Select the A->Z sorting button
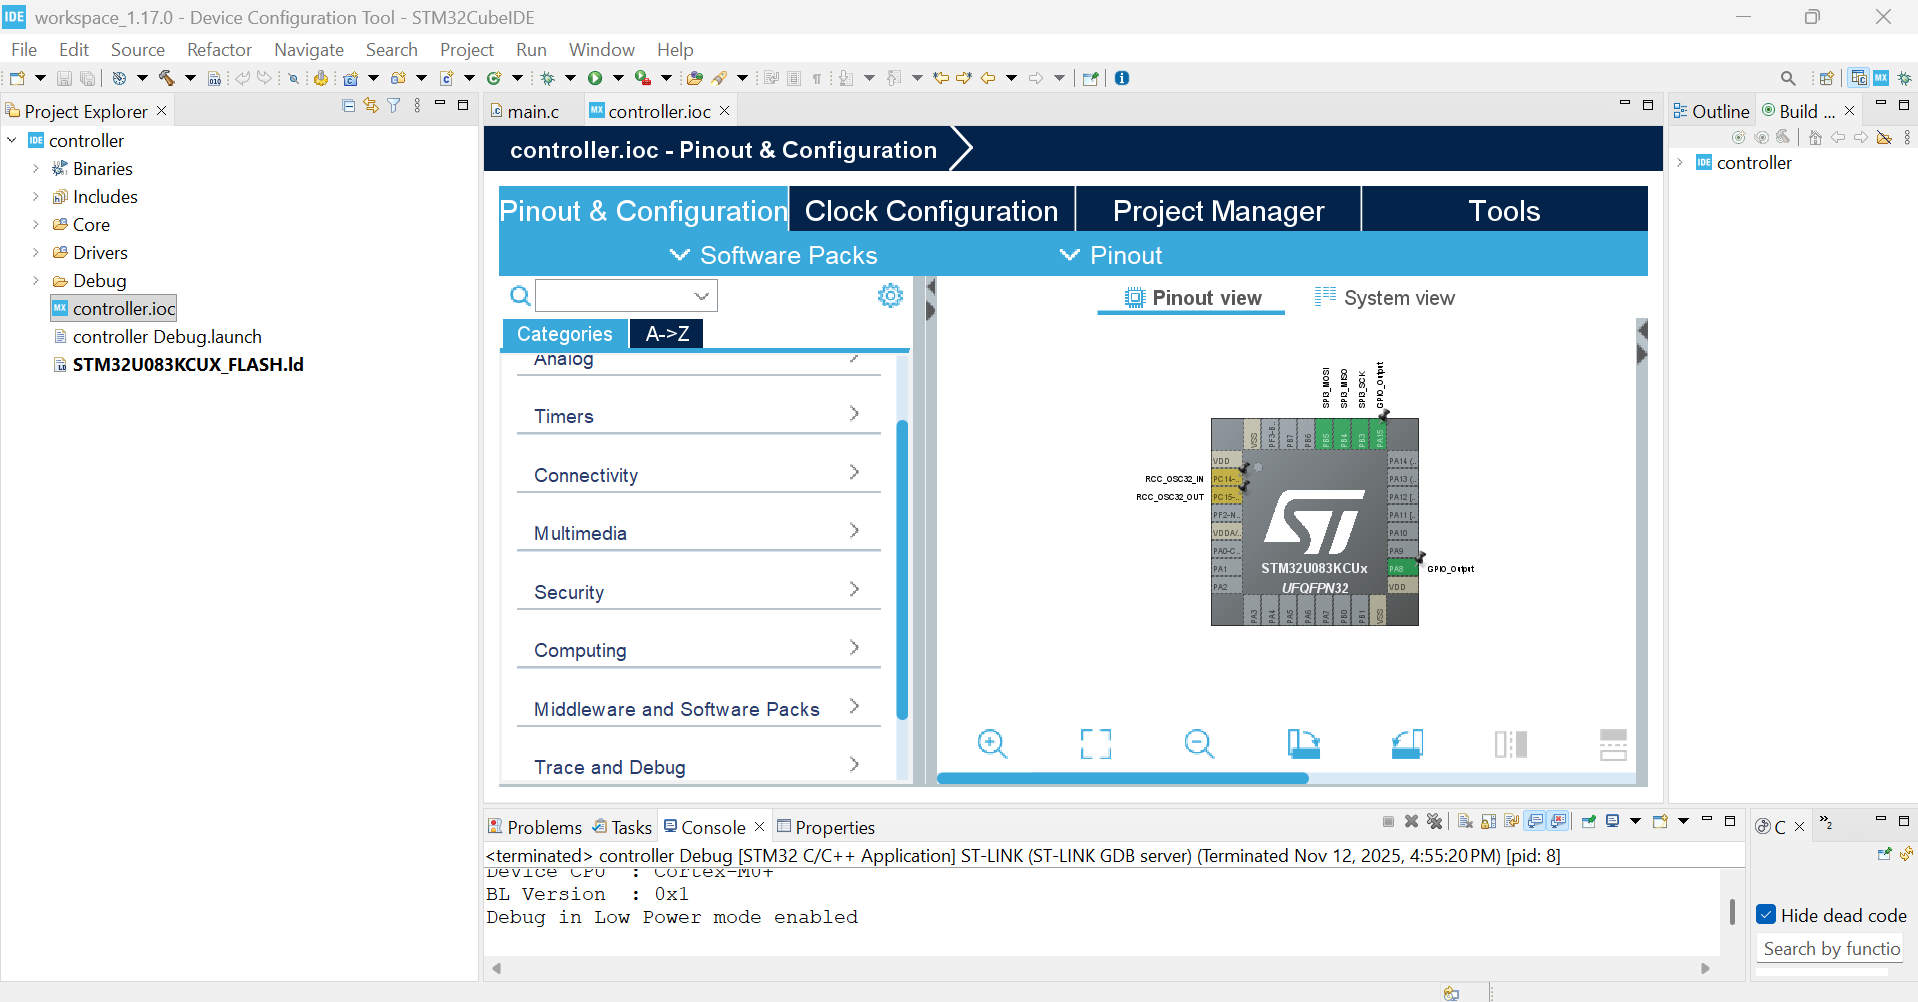The image size is (1918, 1002). pos(667,334)
